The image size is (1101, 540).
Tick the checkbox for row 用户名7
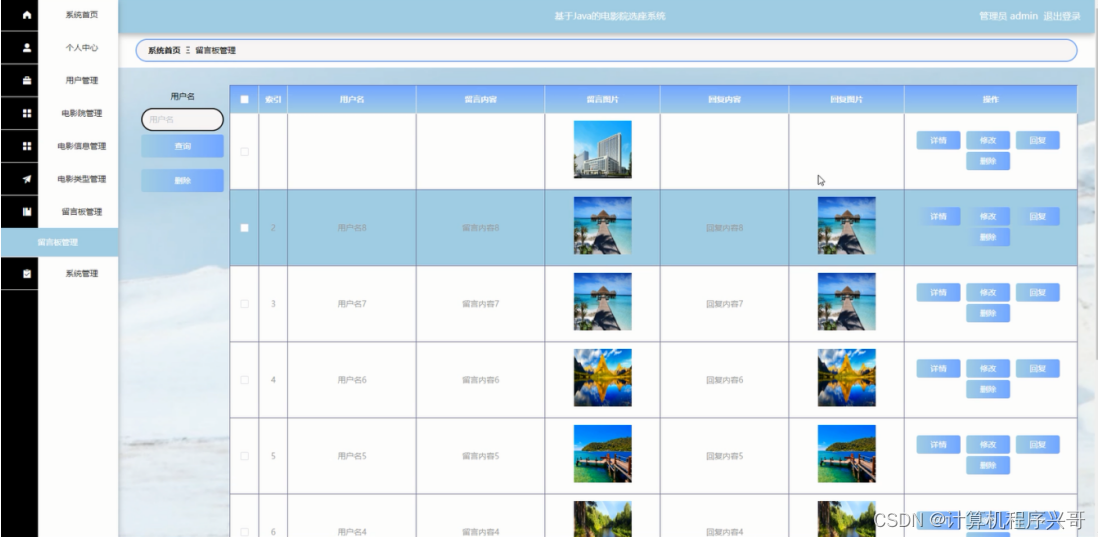pyautogui.click(x=244, y=304)
